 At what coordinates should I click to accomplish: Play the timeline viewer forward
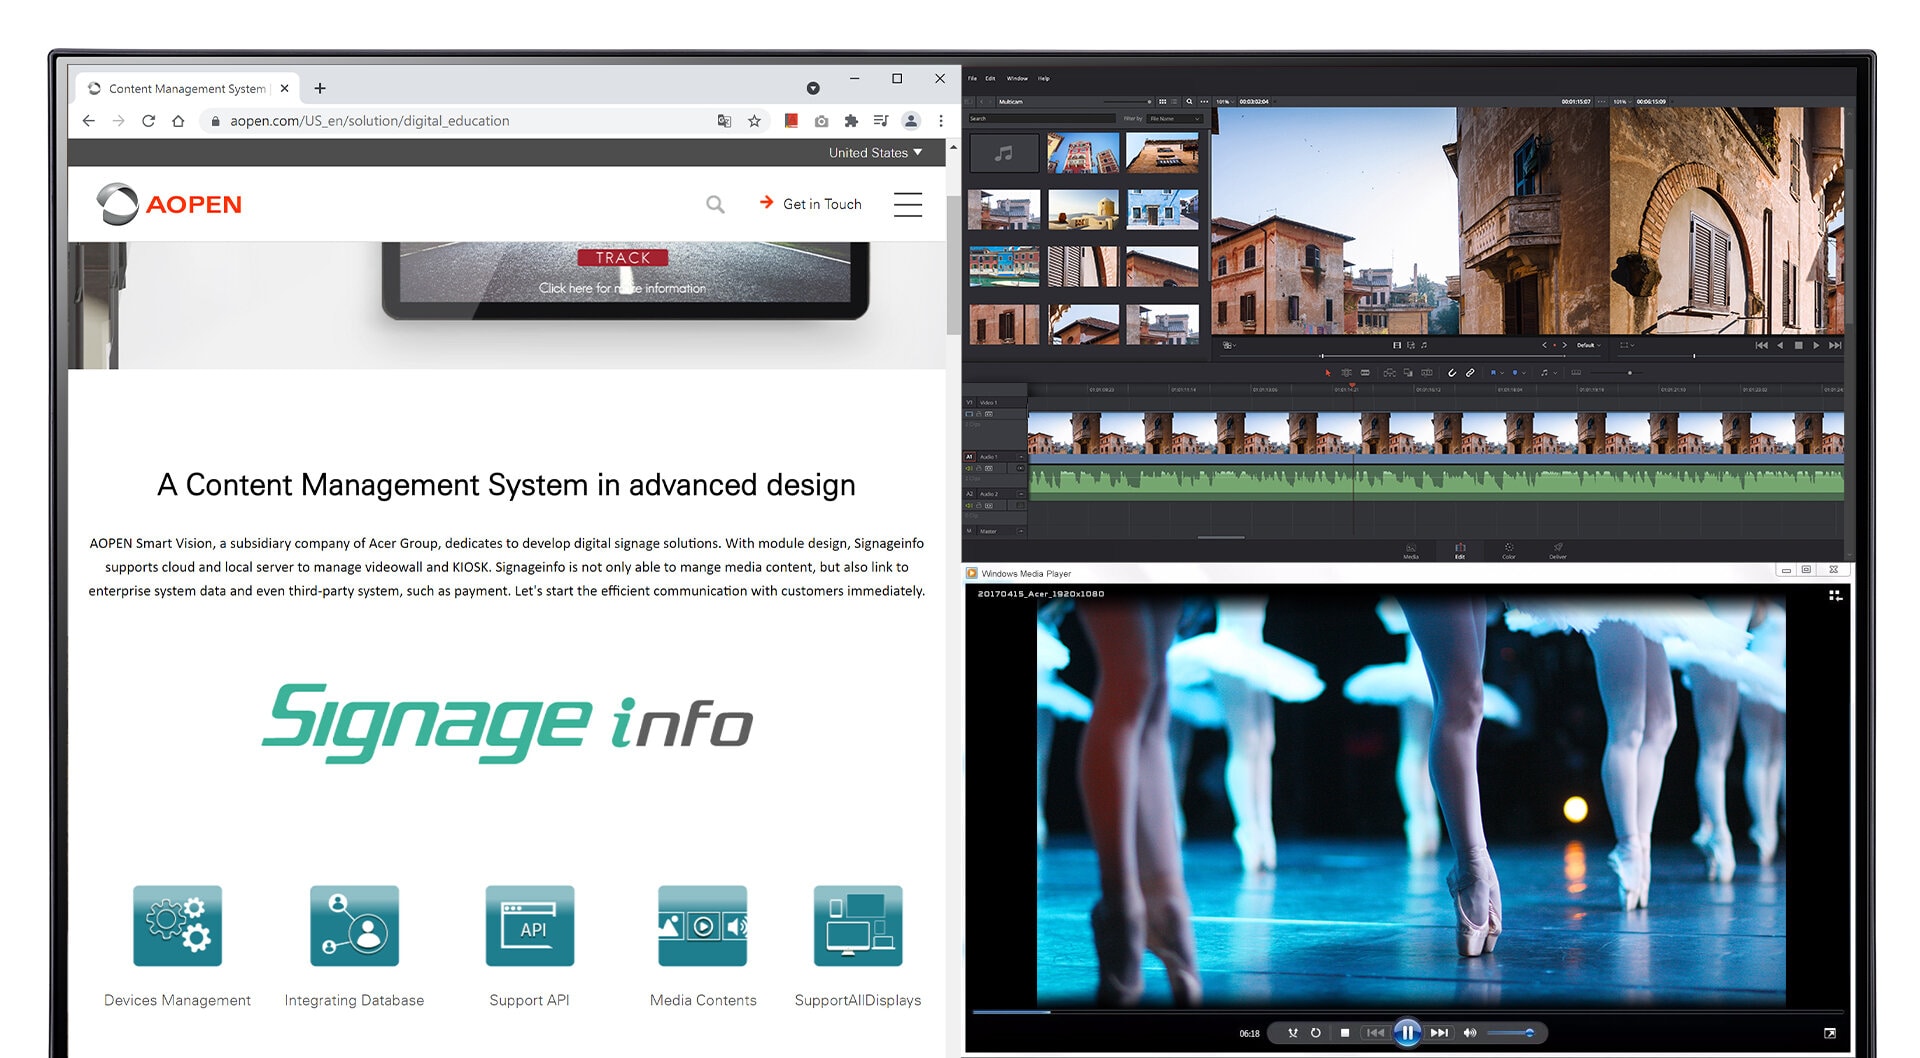click(1816, 345)
